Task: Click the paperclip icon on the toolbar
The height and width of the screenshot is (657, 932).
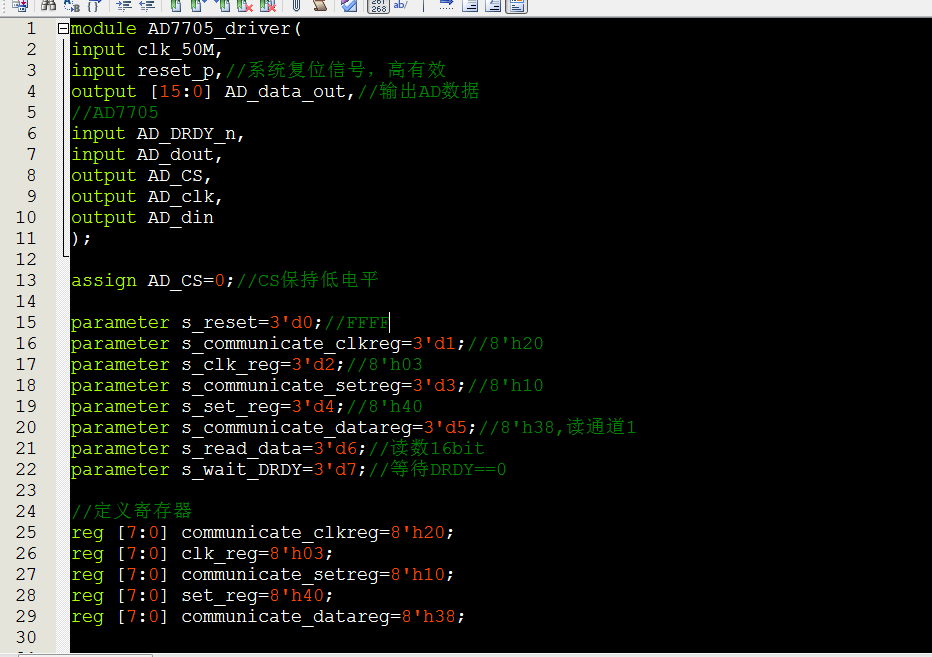Action: [x=296, y=7]
